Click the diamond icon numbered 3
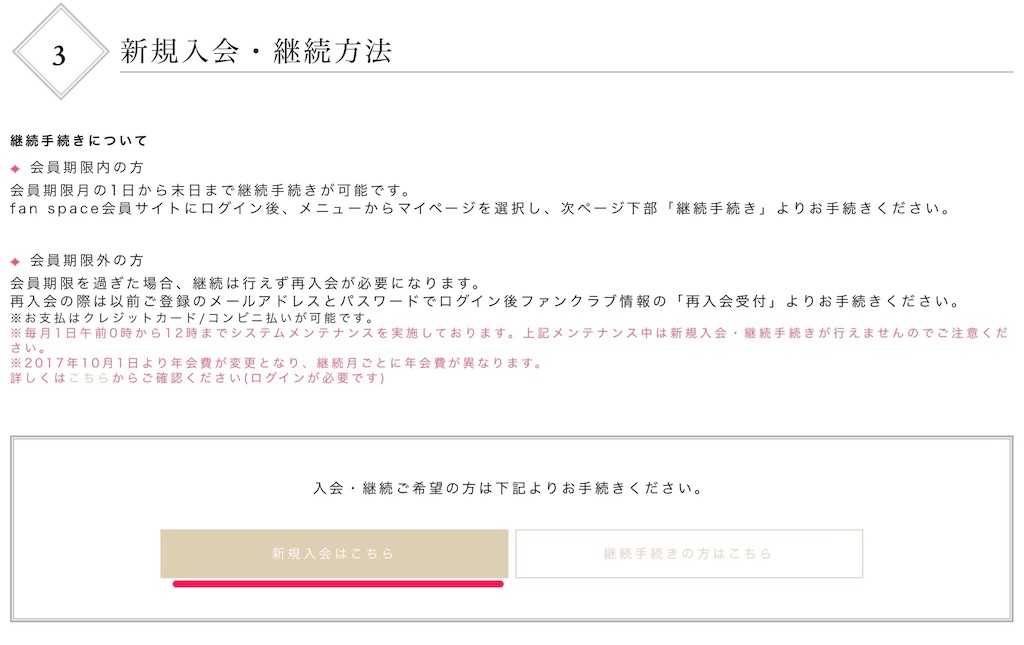 coord(60,52)
